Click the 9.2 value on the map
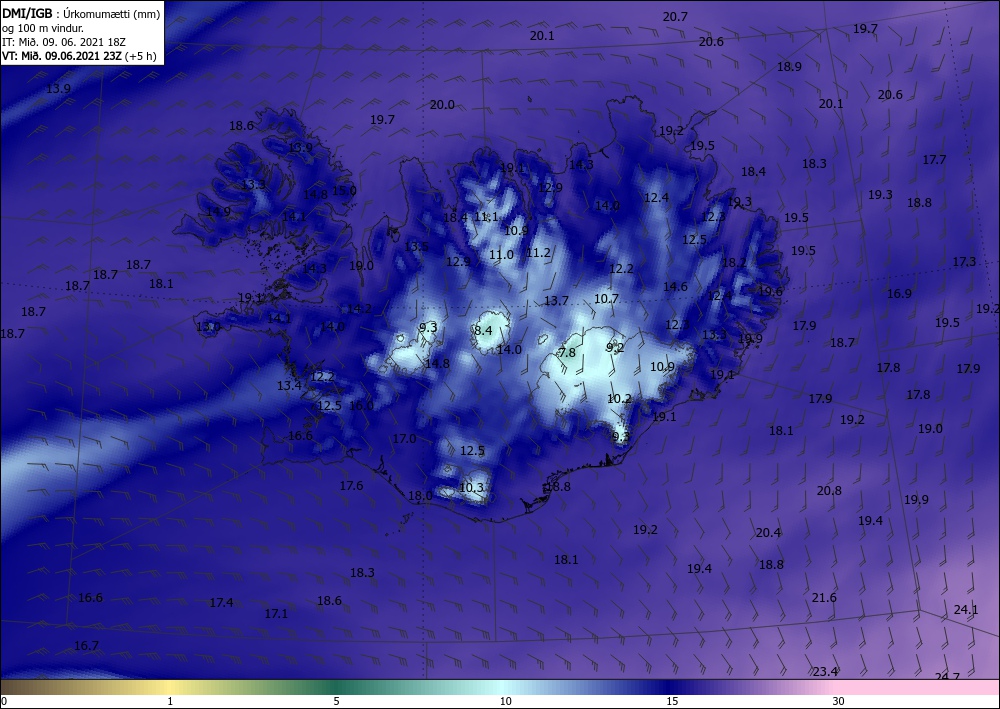The width and height of the screenshot is (1000, 709). (615, 347)
